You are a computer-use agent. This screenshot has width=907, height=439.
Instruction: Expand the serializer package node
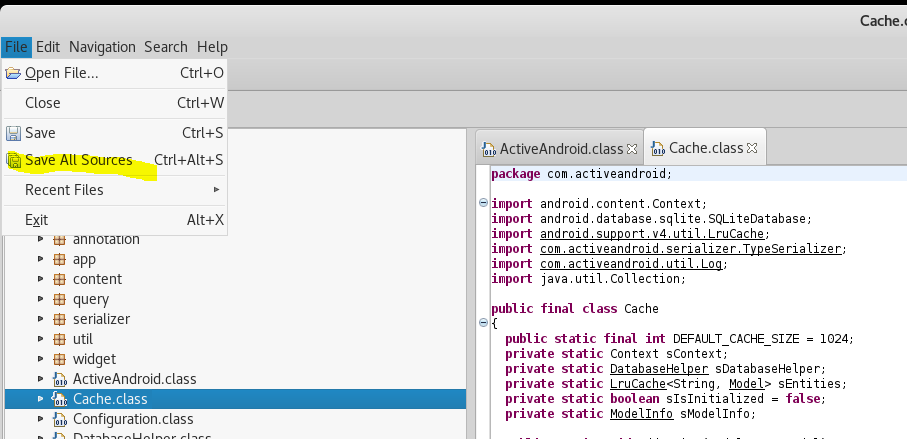point(41,319)
